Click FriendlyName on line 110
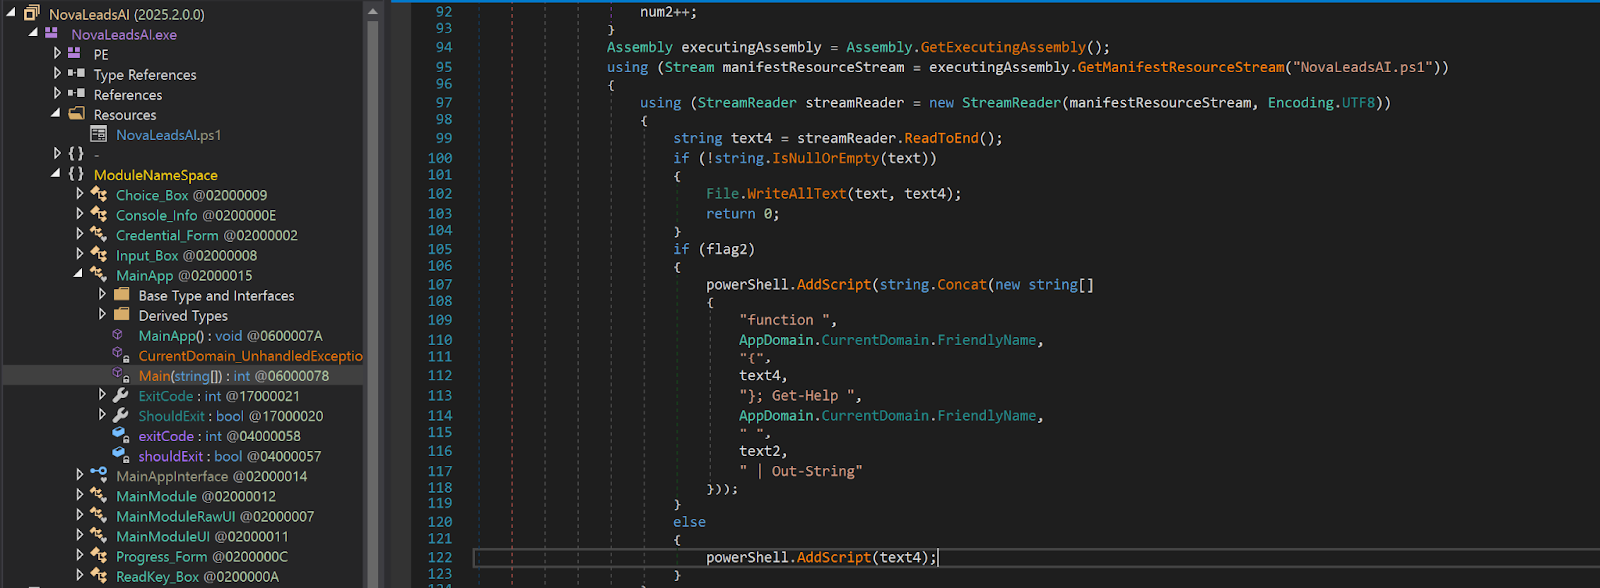The width and height of the screenshot is (1600, 588). (987, 340)
